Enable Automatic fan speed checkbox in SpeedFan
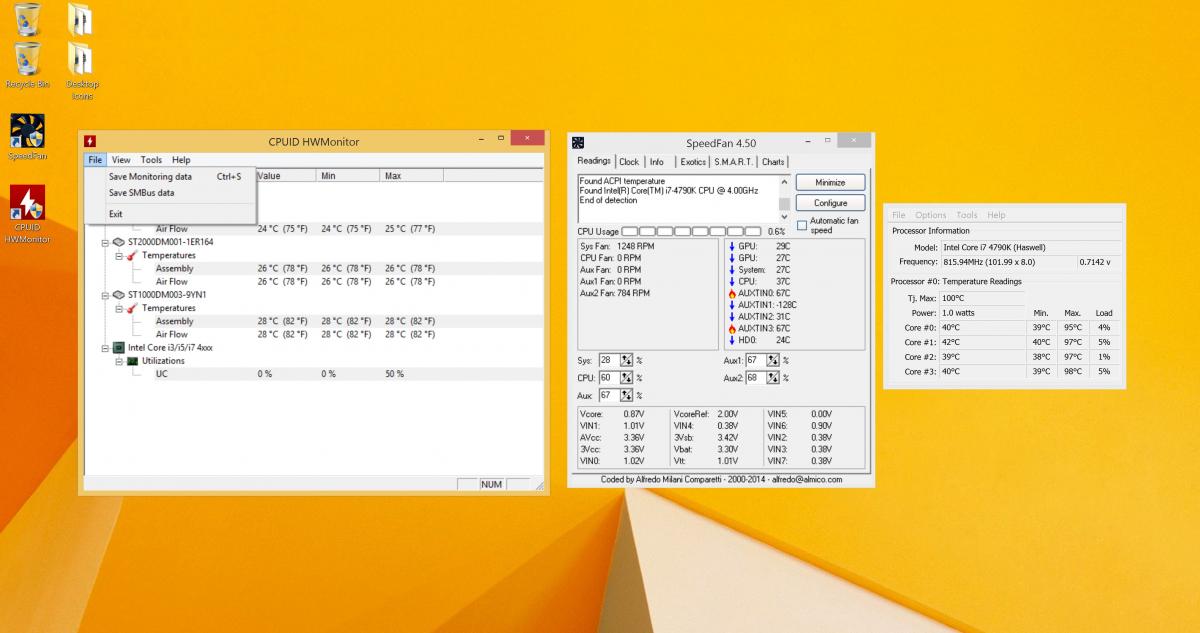 (x=801, y=225)
